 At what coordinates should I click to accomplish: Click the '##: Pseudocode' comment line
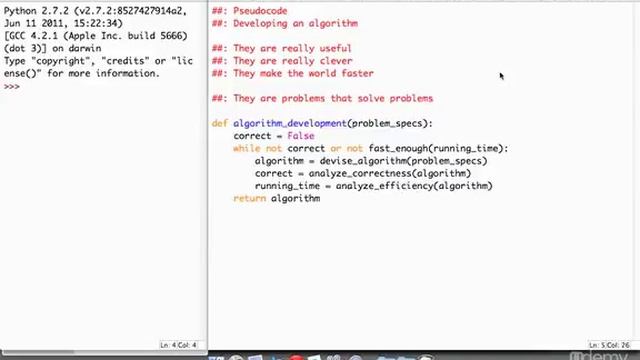coord(249,11)
